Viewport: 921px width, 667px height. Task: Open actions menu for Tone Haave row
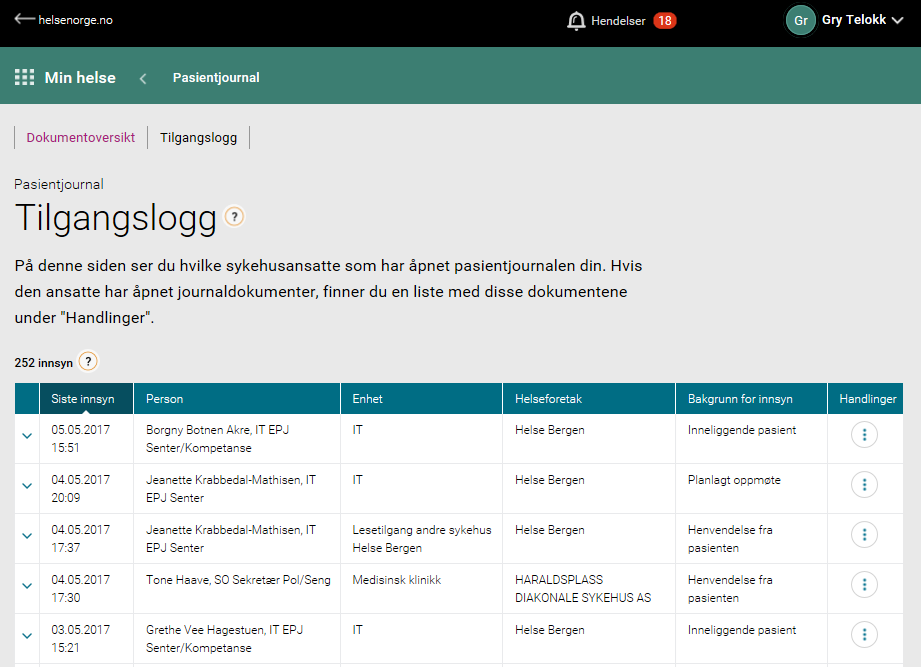coord(864,585)
